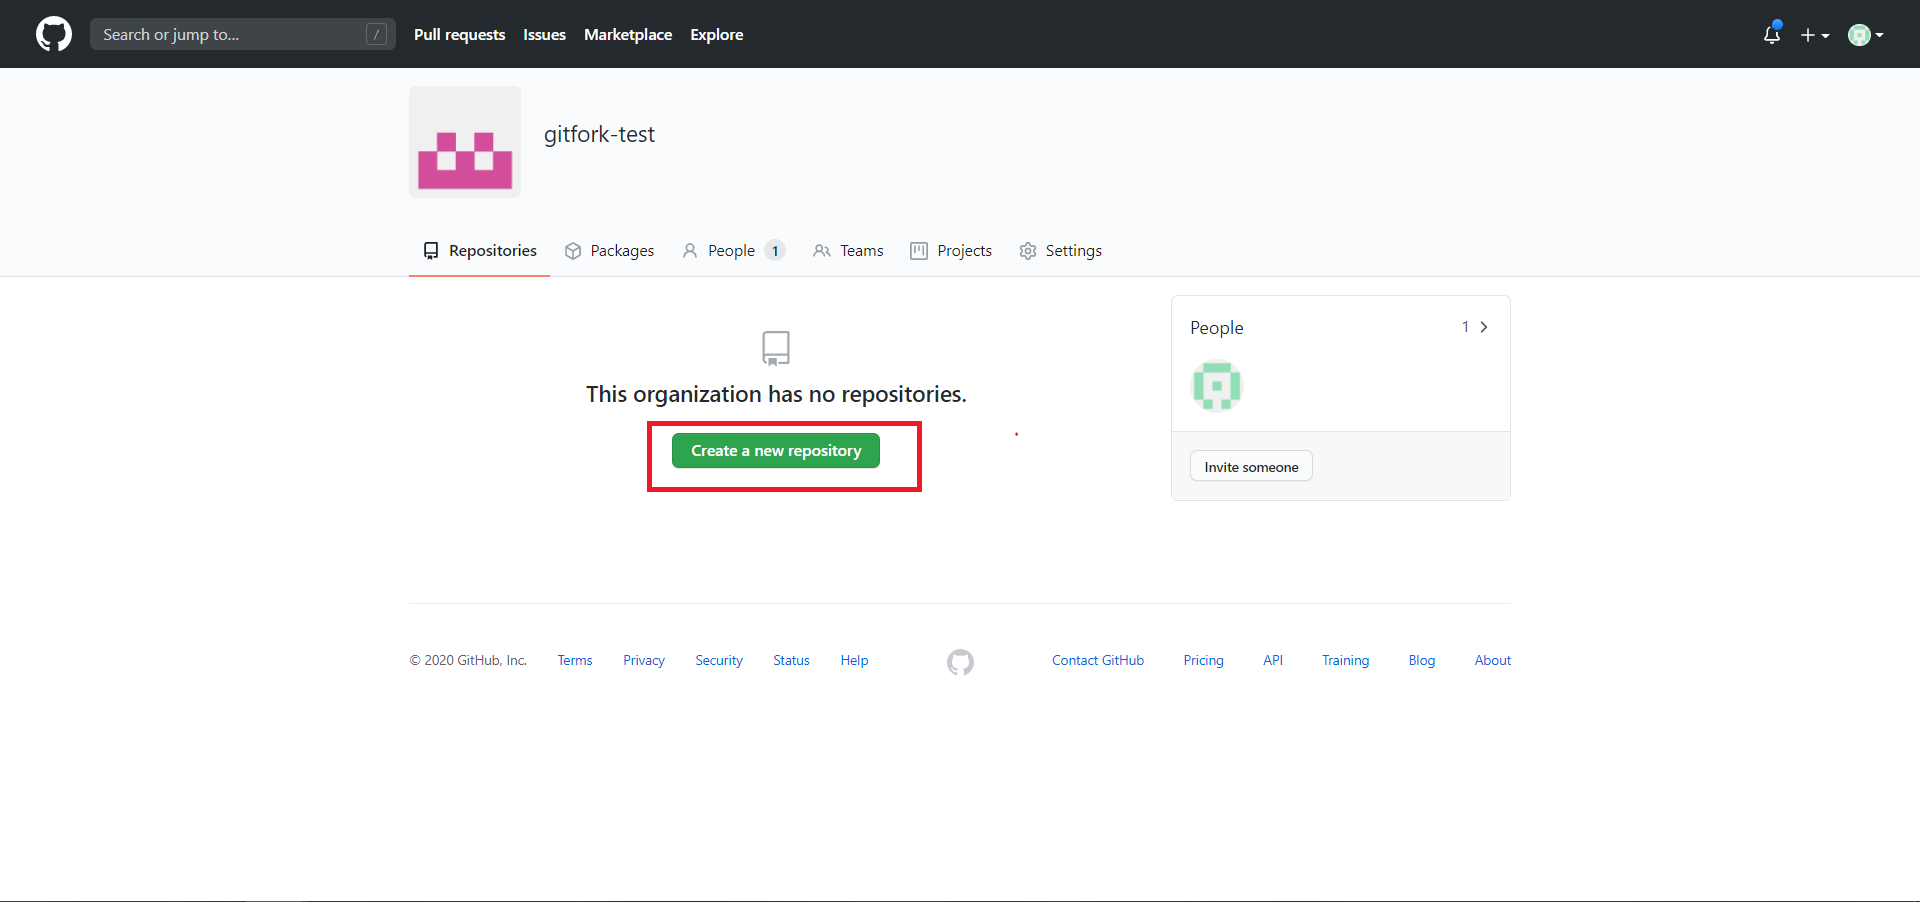
Task: Open the user avatar account menu
Action: click(1866, 35)
